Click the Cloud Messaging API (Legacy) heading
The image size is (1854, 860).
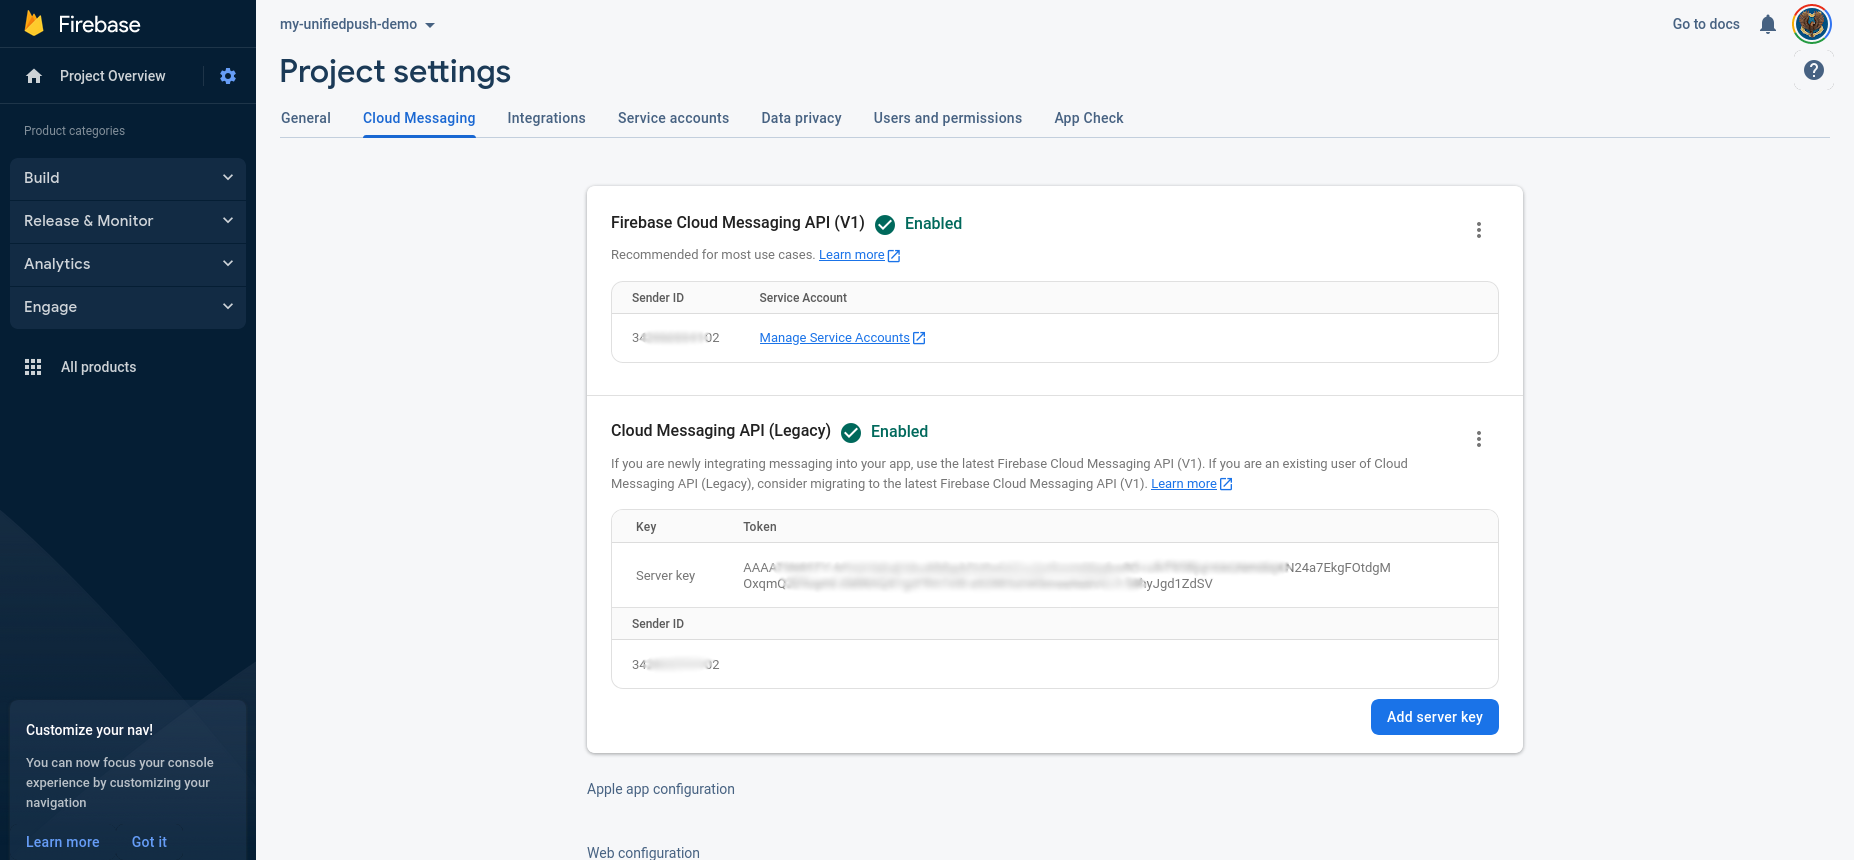[721, 431]
